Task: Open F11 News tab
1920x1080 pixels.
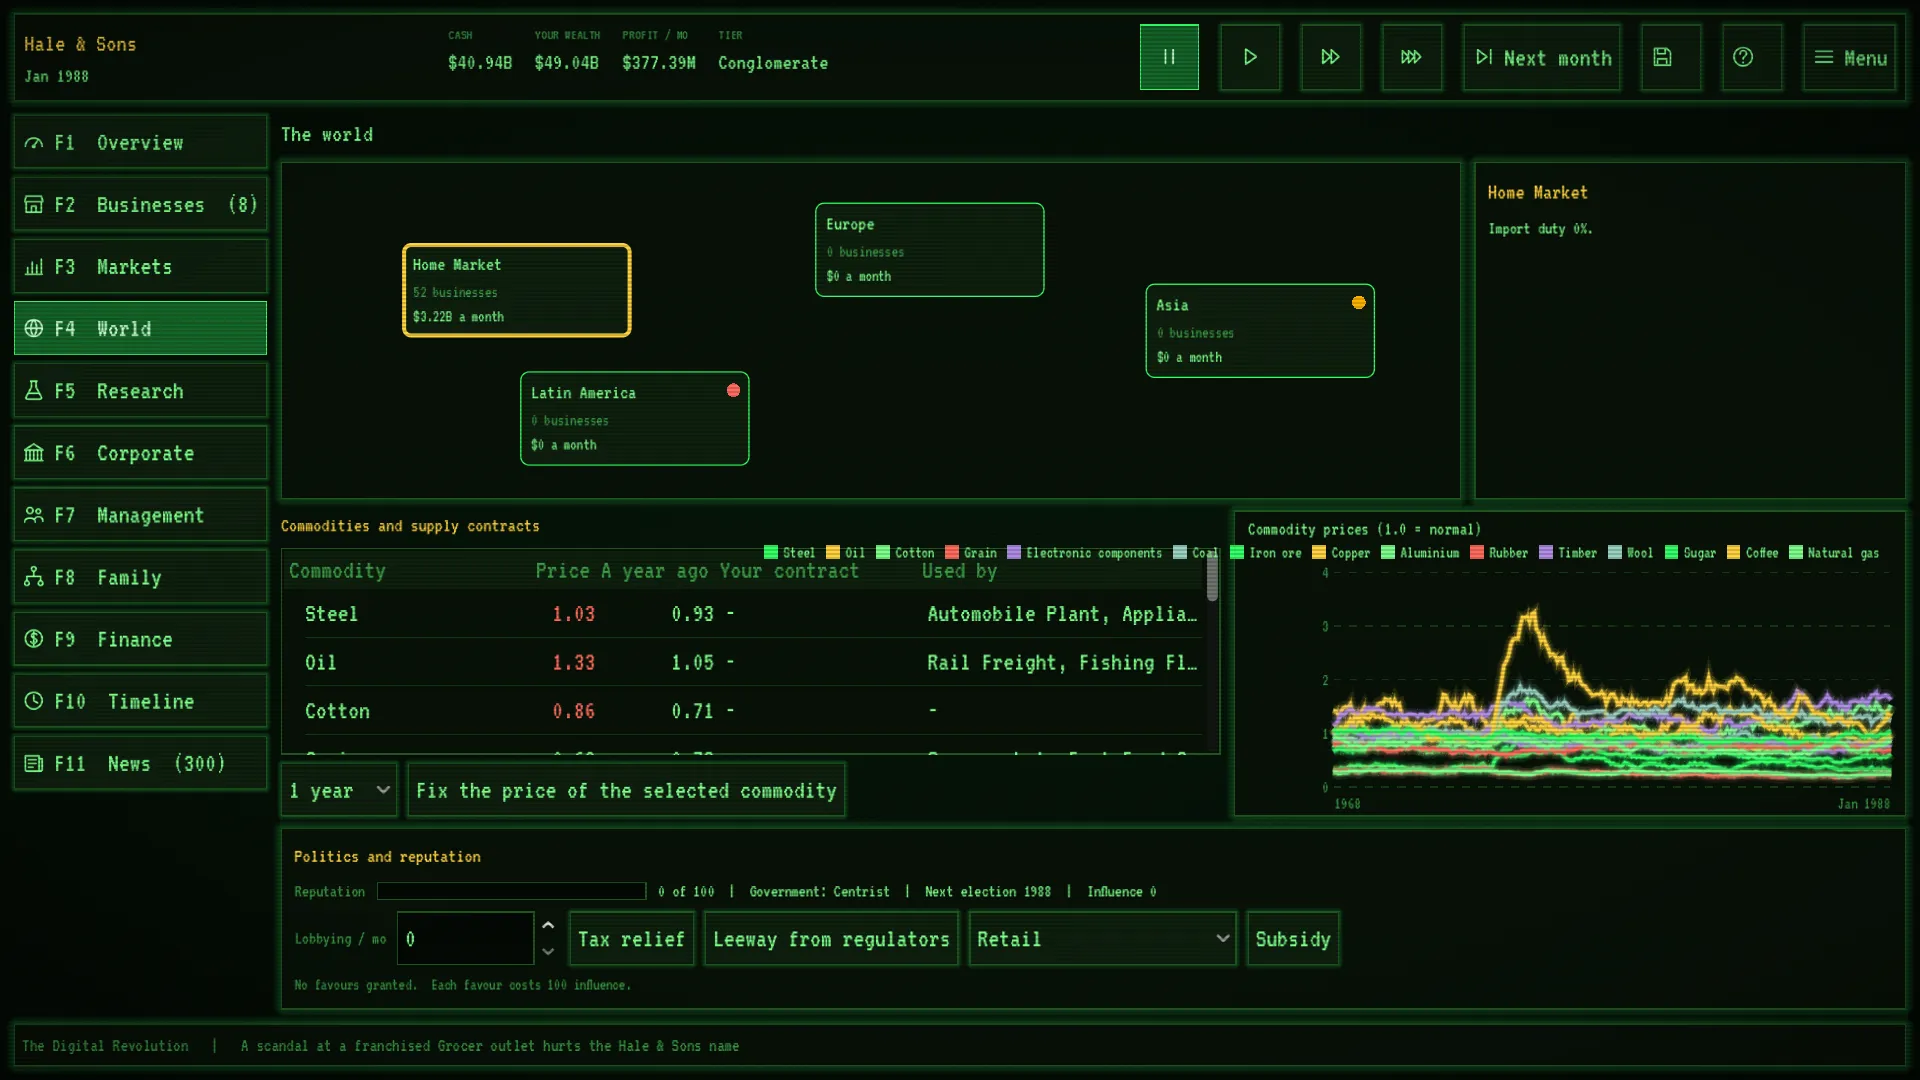Action: pyautogui.click(x=140, y=763)
